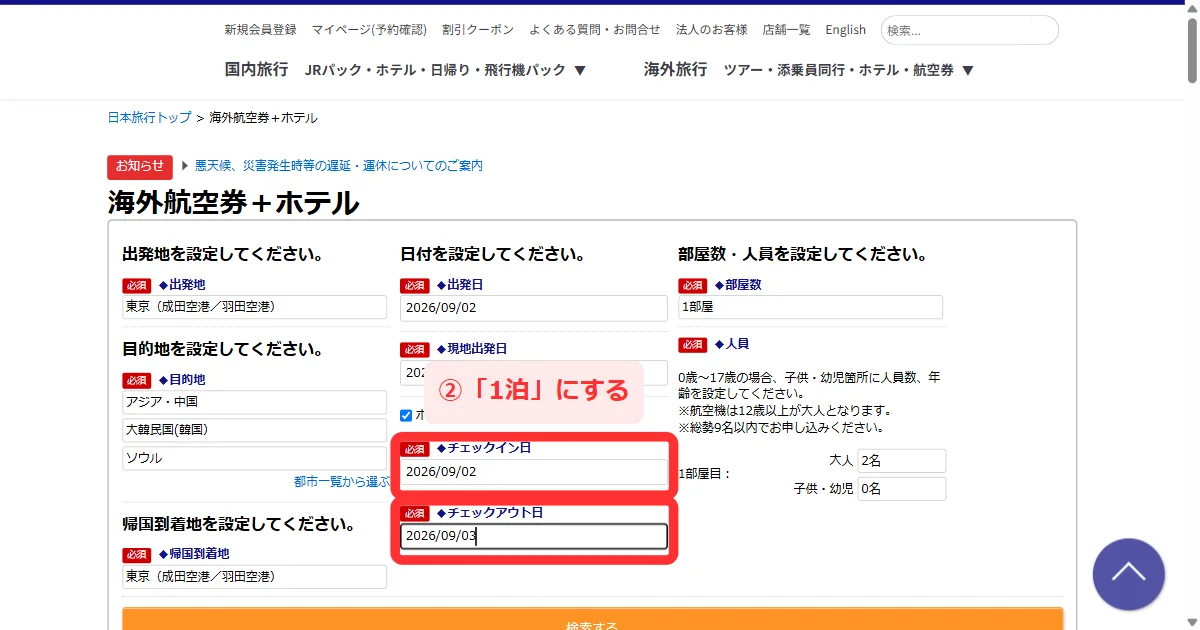Click the チェックイン日 date field

(533, 472)
